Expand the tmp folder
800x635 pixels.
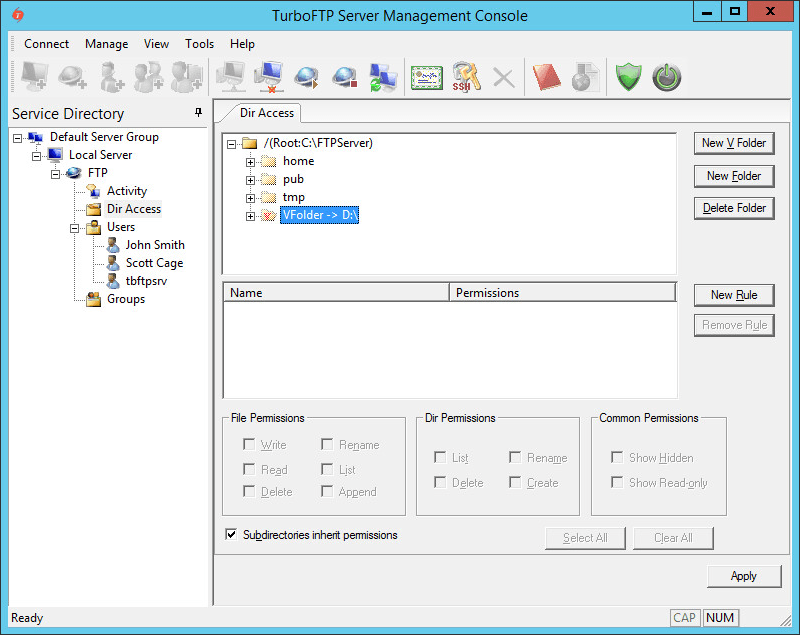pos(250,198)
